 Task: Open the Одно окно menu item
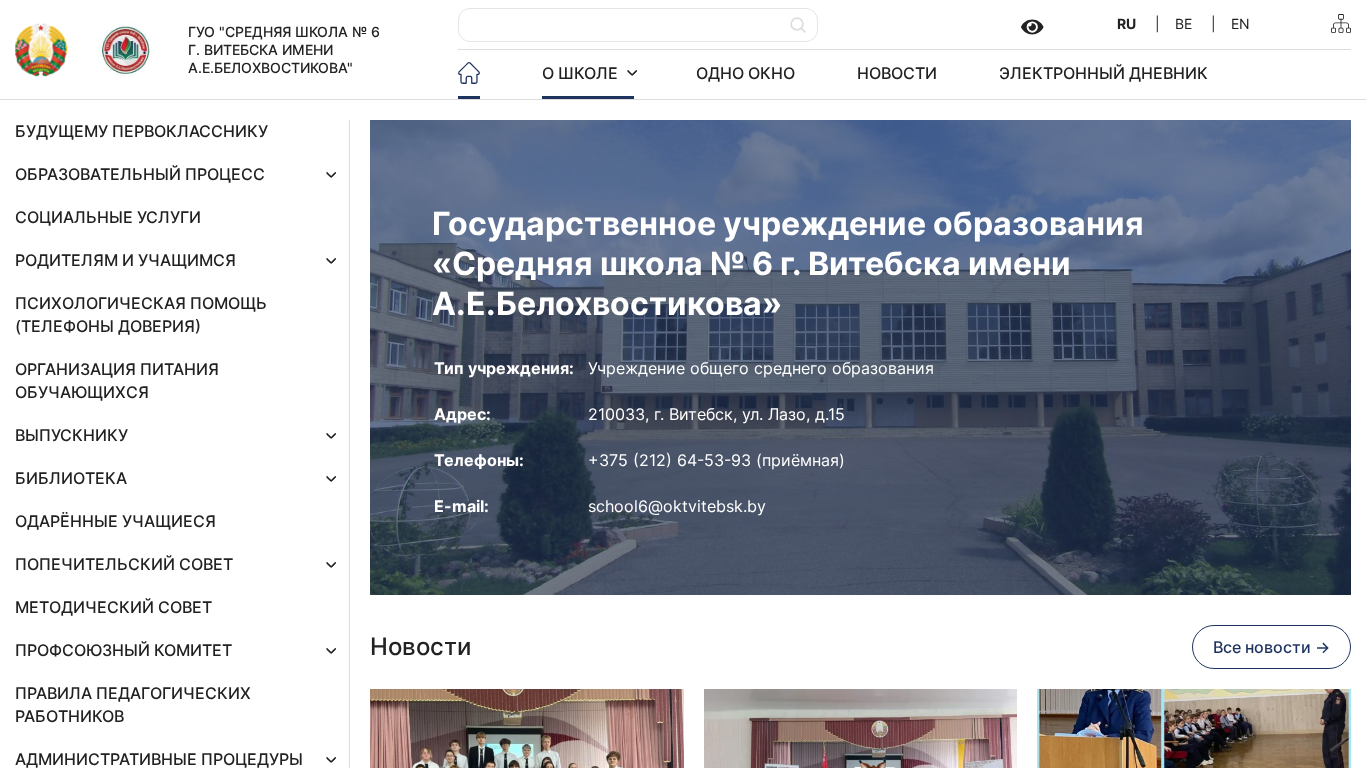click(x=745, y=73)
